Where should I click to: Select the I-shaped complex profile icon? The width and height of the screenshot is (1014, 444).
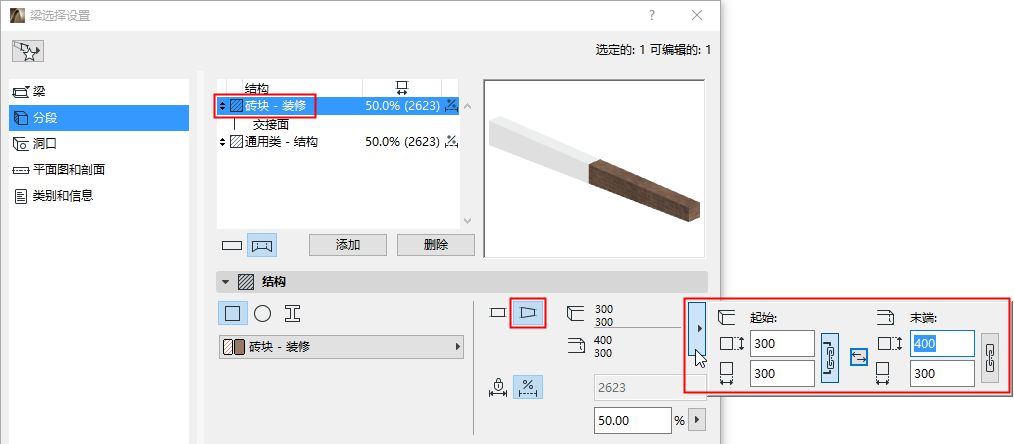pos(293,314)
